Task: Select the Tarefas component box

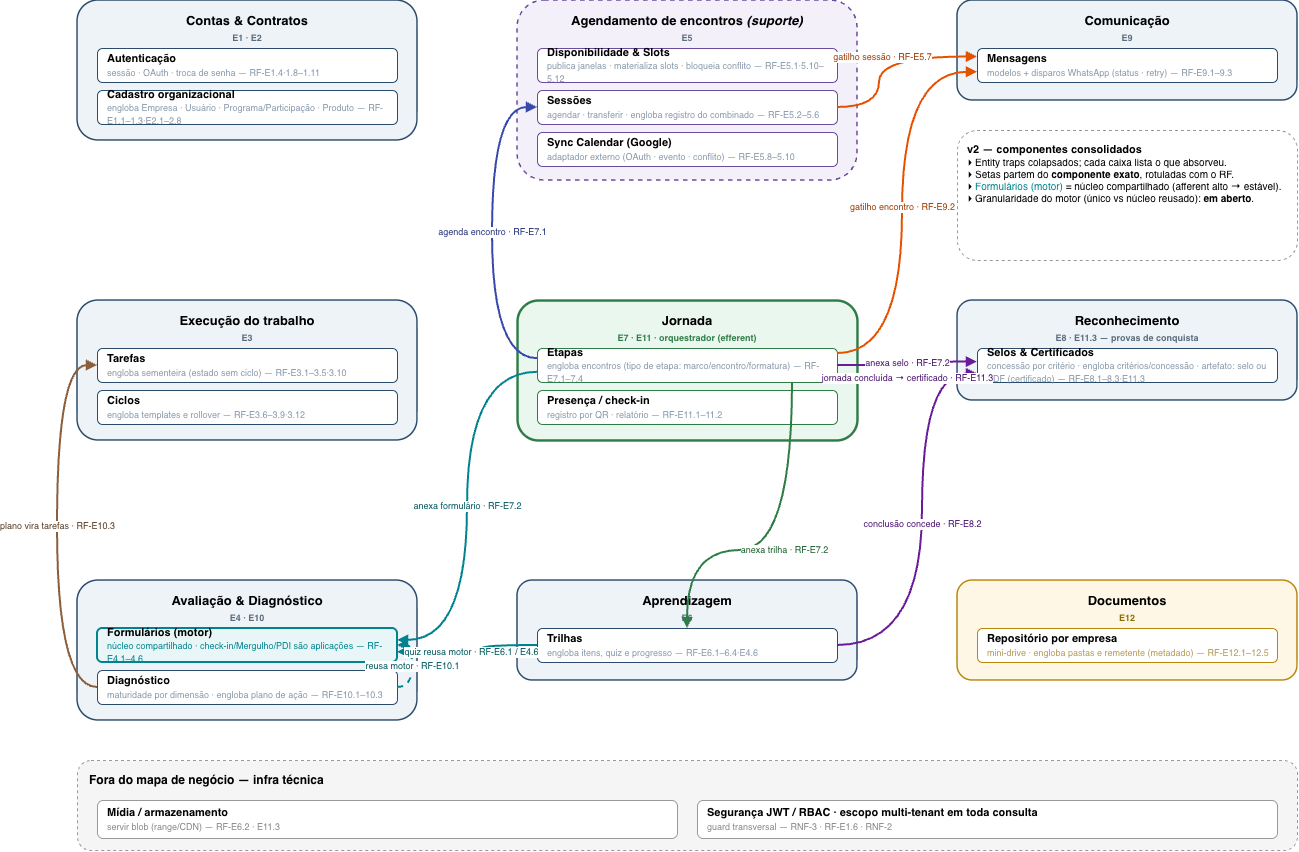Action: (247, 365)
